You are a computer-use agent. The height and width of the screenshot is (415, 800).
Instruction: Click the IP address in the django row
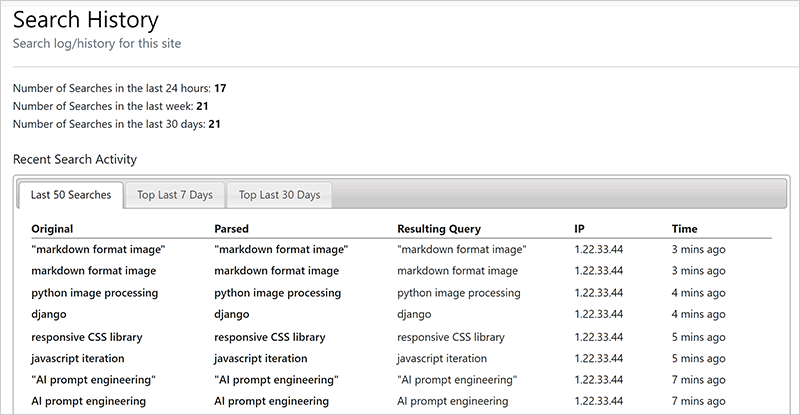click(x=598, y=315)
